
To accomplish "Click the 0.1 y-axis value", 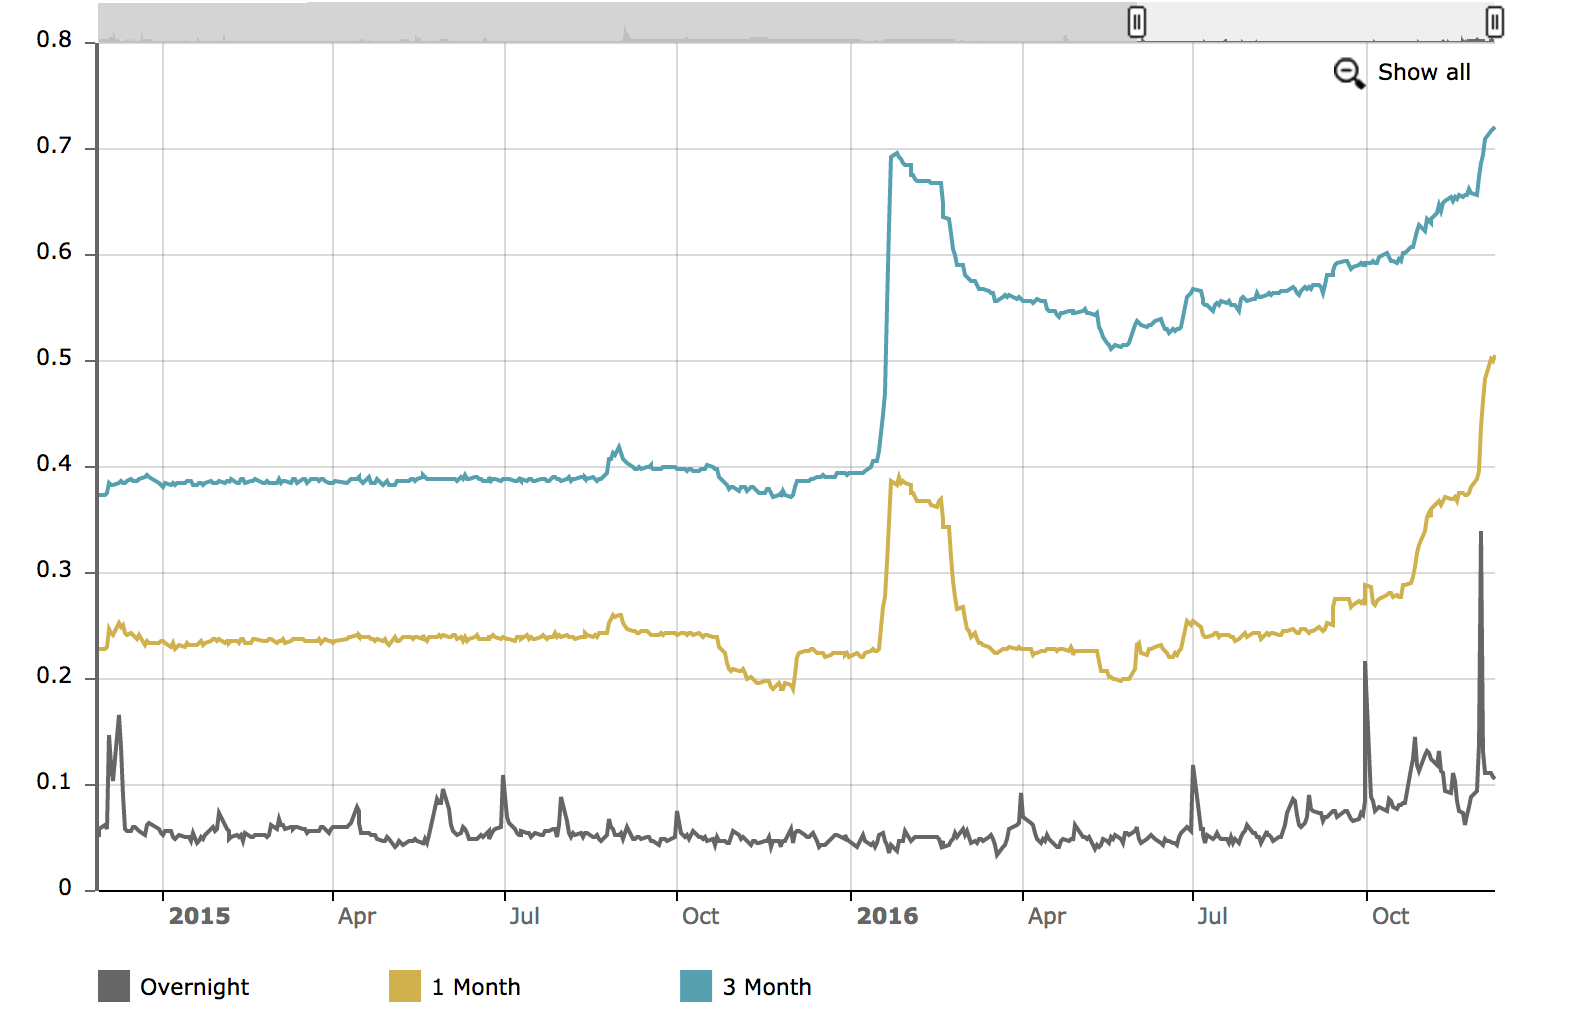I will [x=54, y=782].
